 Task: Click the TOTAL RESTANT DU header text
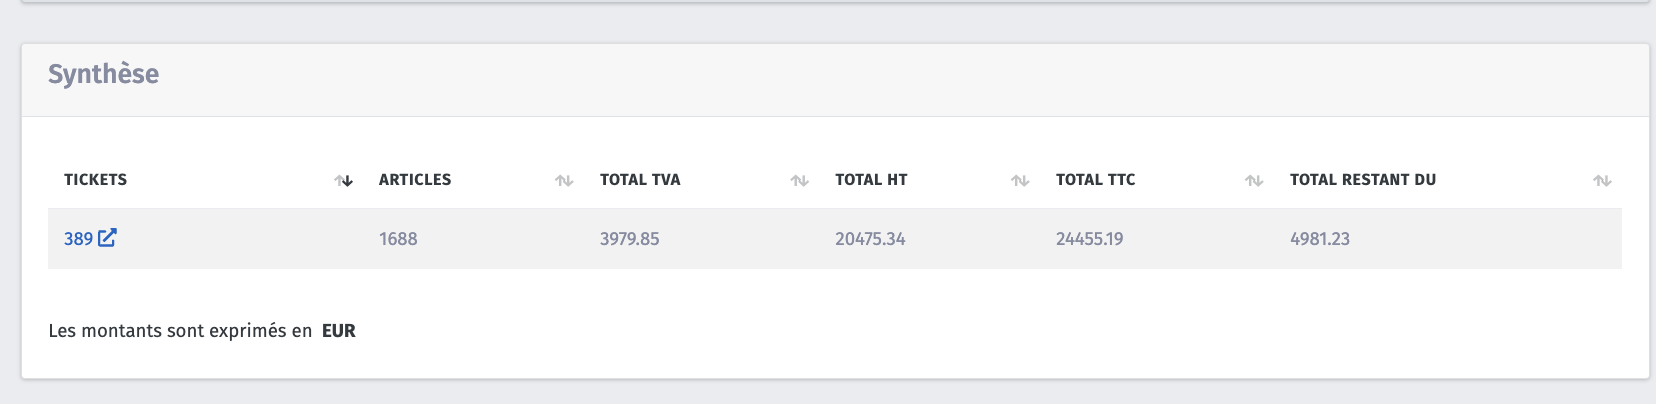[1363, 180]
